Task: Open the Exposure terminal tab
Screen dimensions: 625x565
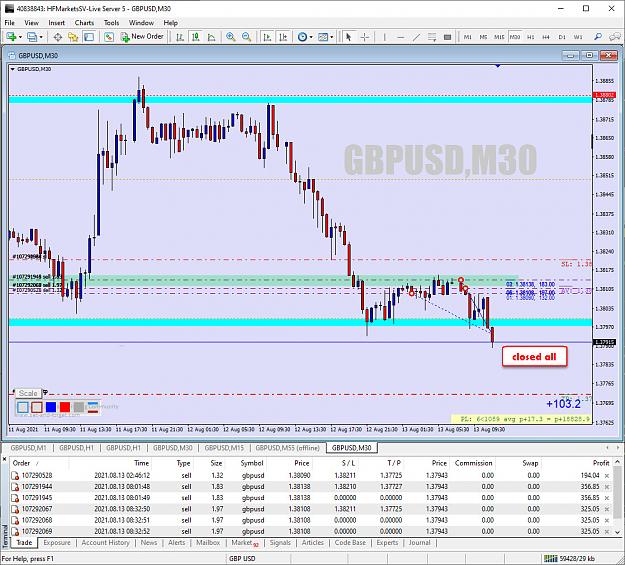Action: point(57,543)
